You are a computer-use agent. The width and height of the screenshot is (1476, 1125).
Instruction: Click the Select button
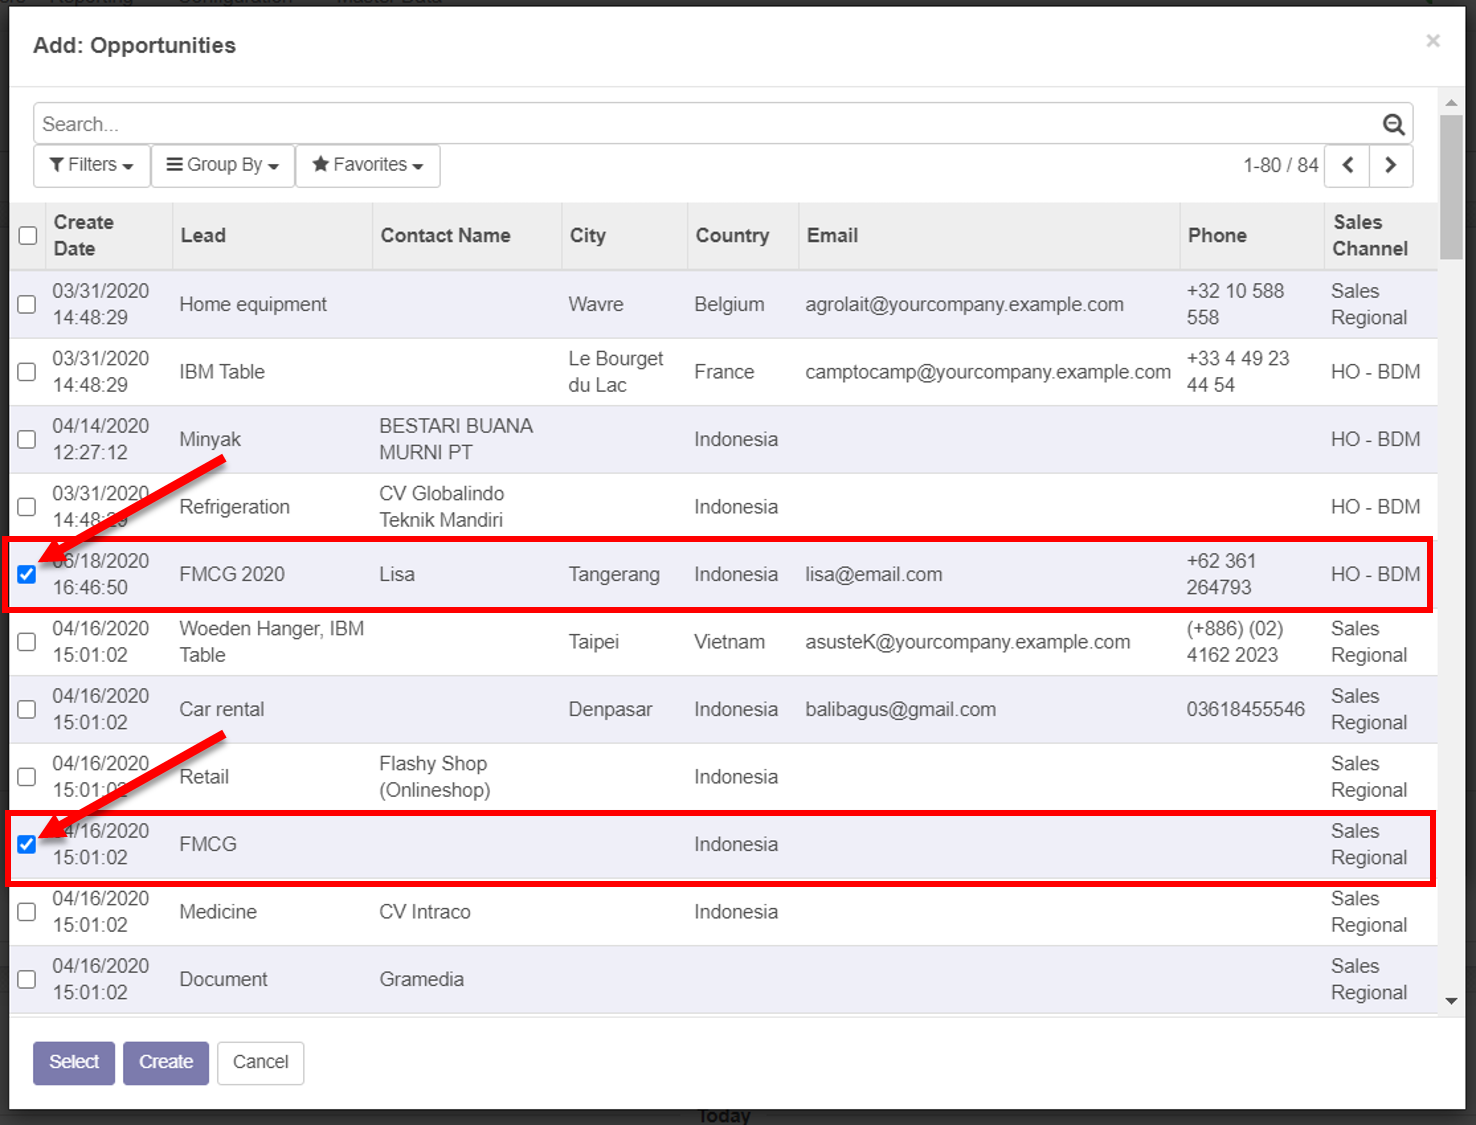click(x=74, y=1062)
